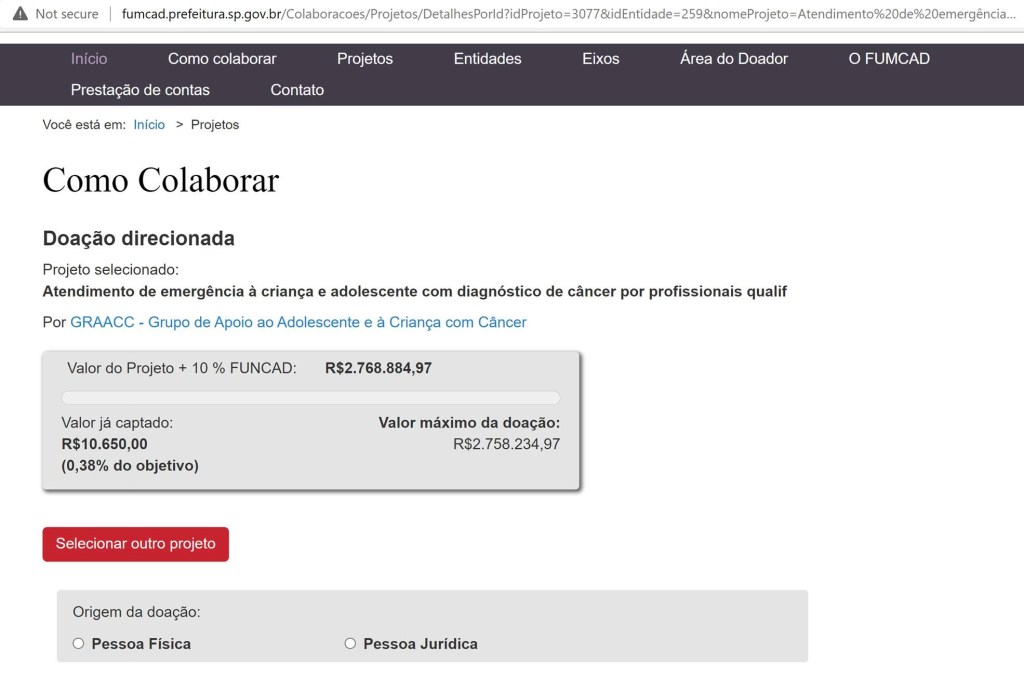Open Área do Doador page
The height and width of the screenshot is (693, 1024).
click(734, 59)
